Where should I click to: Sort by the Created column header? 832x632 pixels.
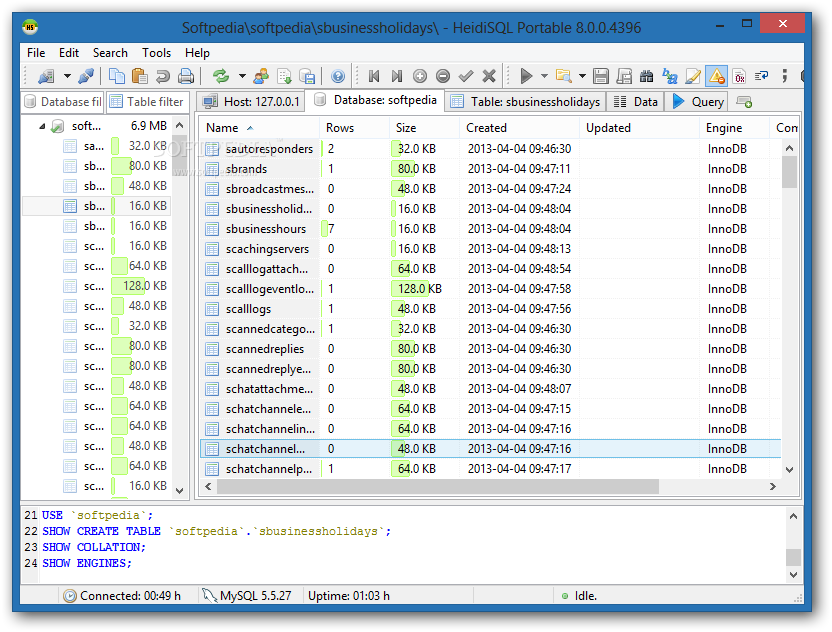click(x=519, y=128)
